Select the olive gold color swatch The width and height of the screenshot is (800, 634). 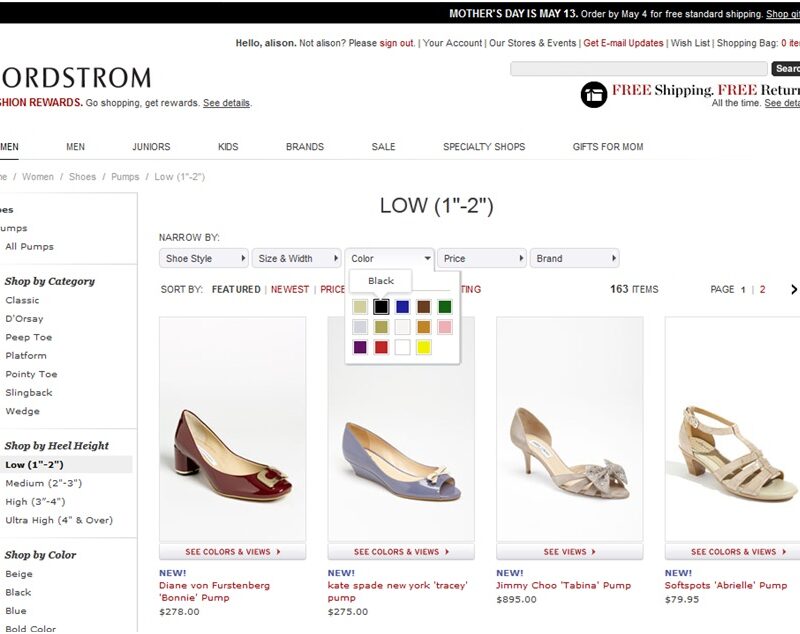381,327
